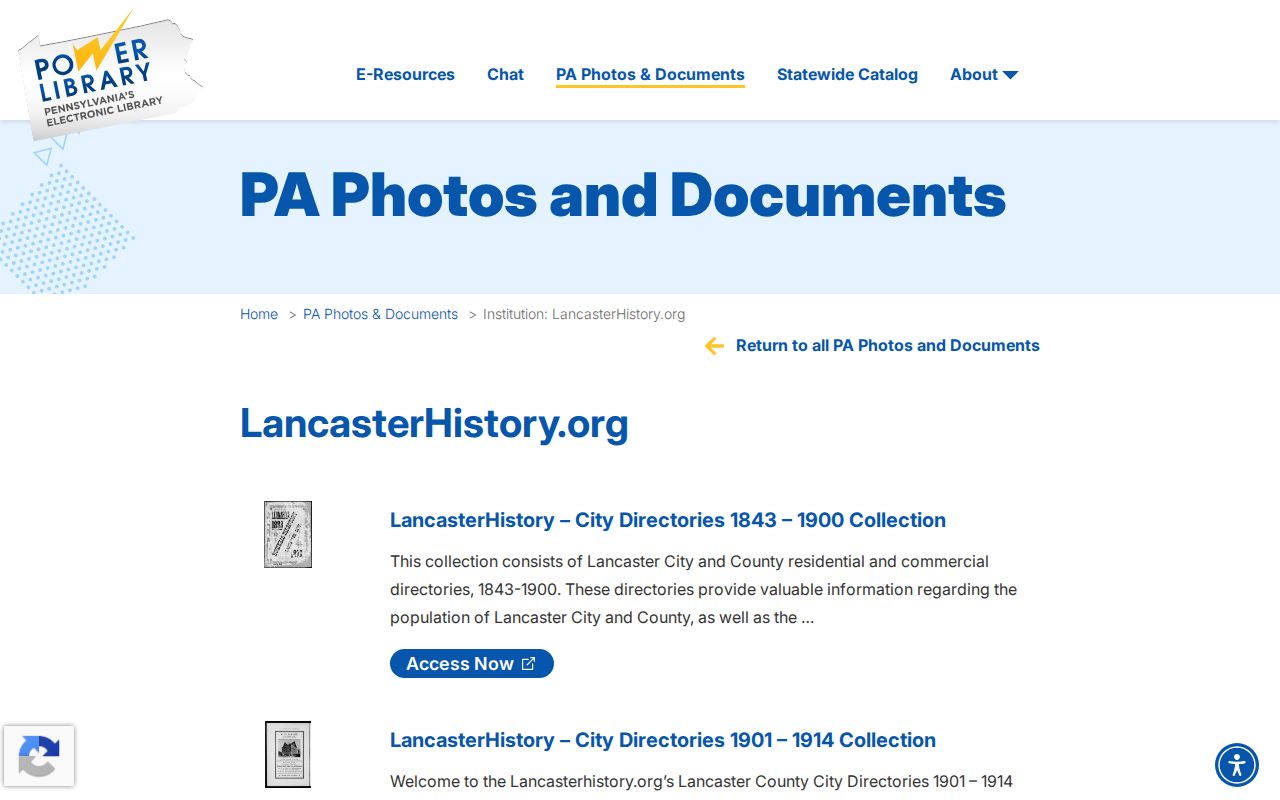Click the 1843–1900 collection description text

point(704,589)
